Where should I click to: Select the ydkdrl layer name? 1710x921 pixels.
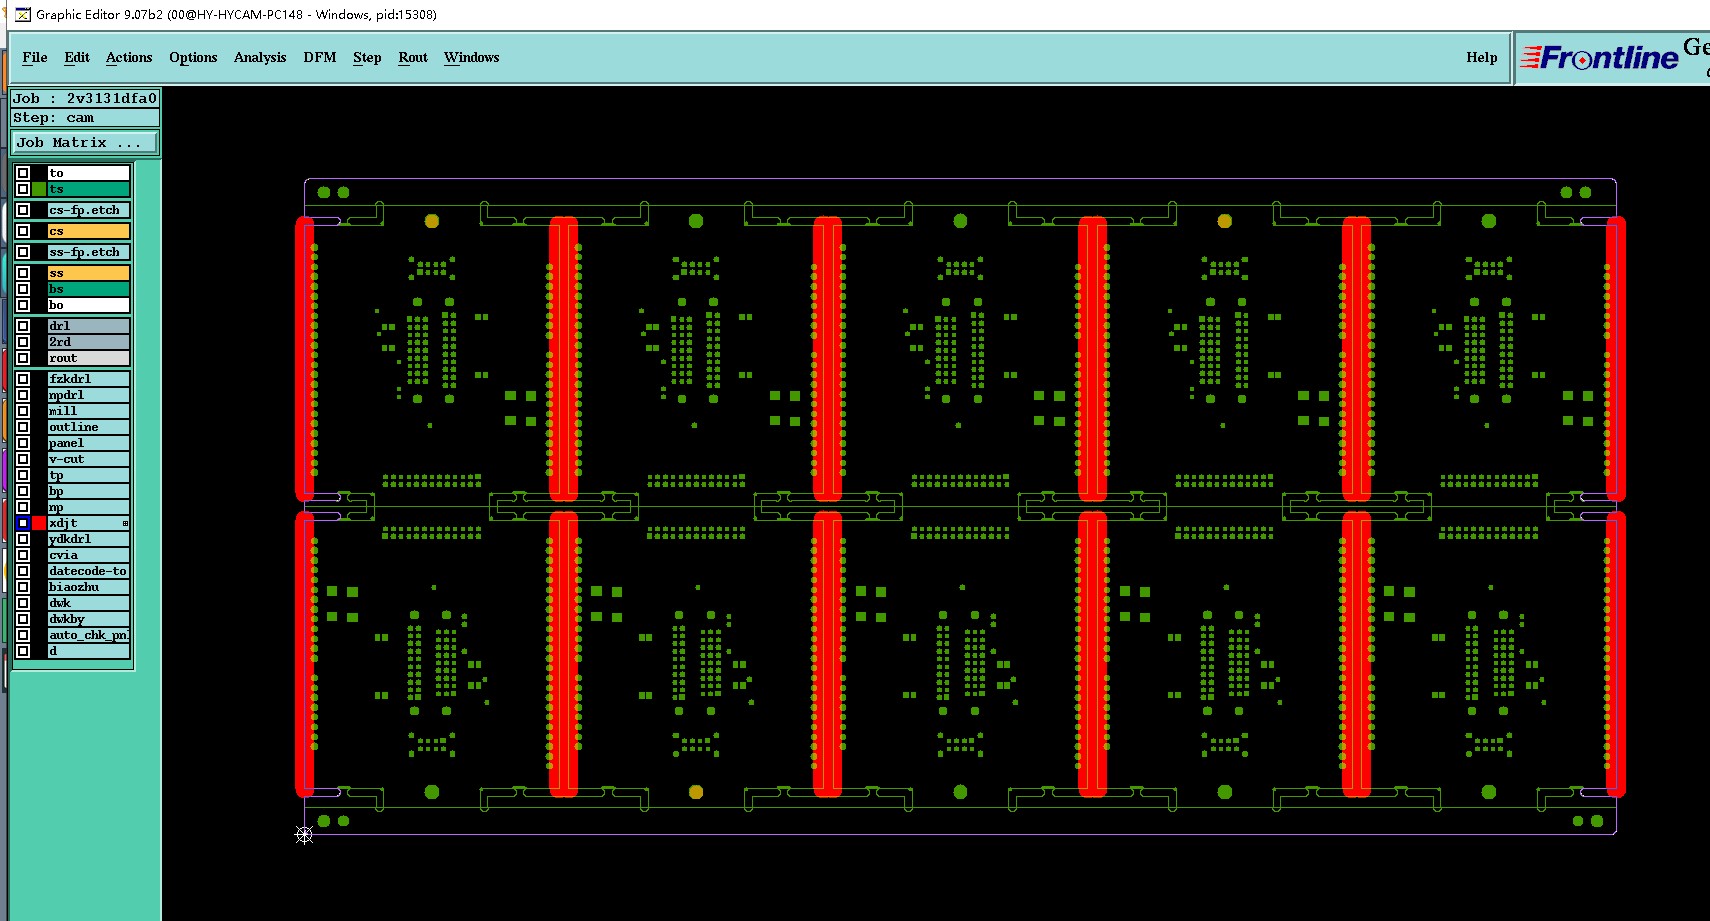click(89, 539)
